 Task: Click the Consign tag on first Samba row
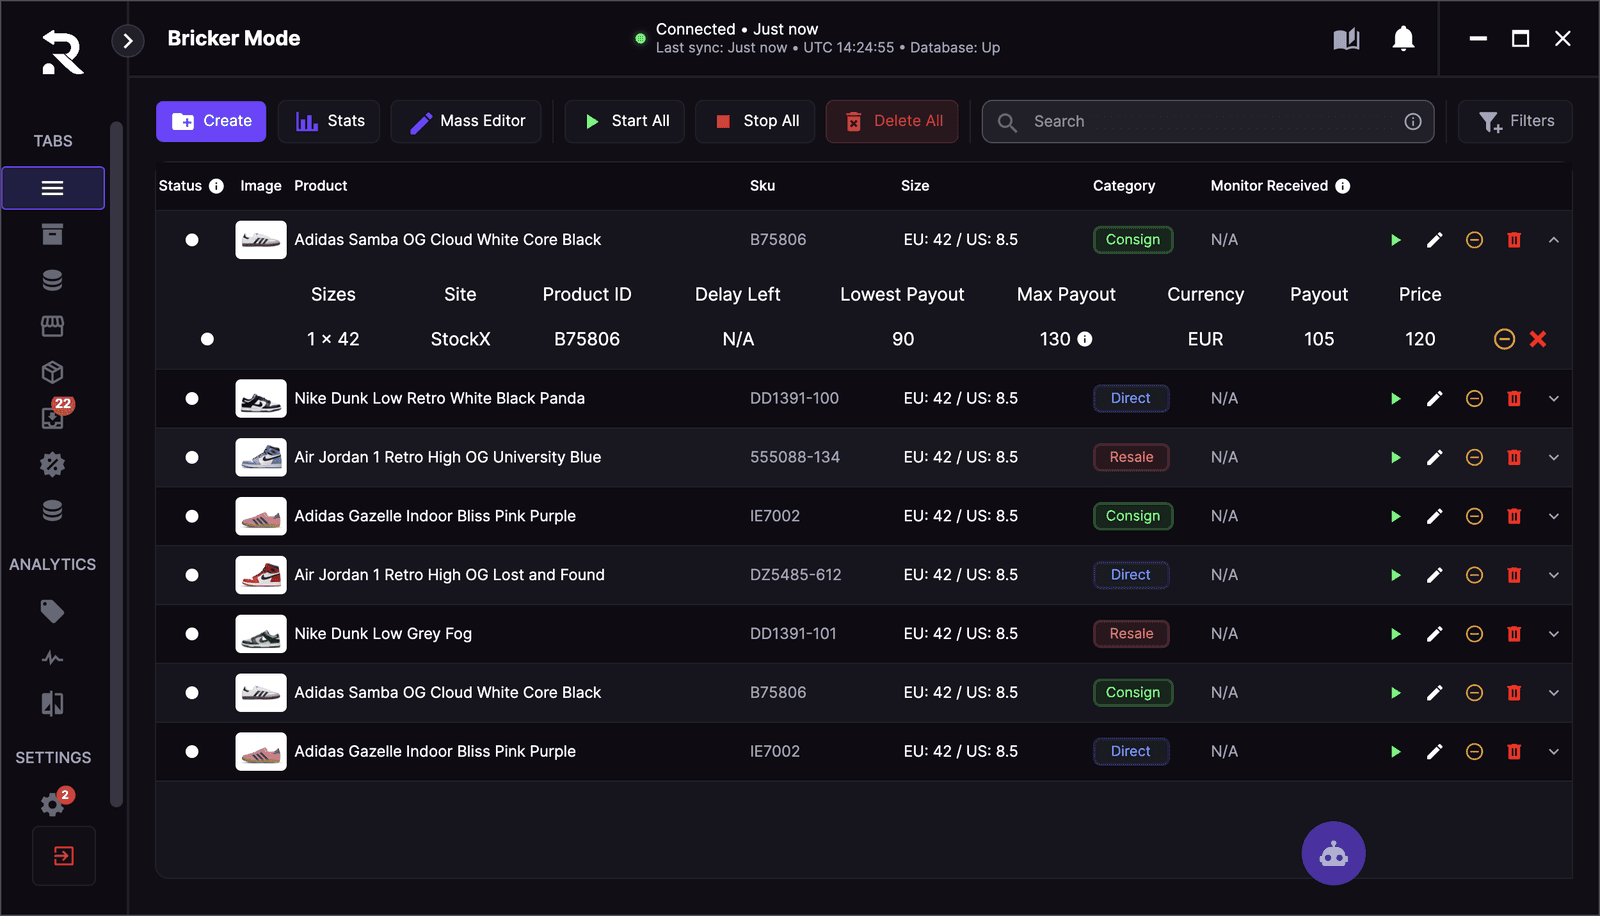click(x=1133, y=240)
